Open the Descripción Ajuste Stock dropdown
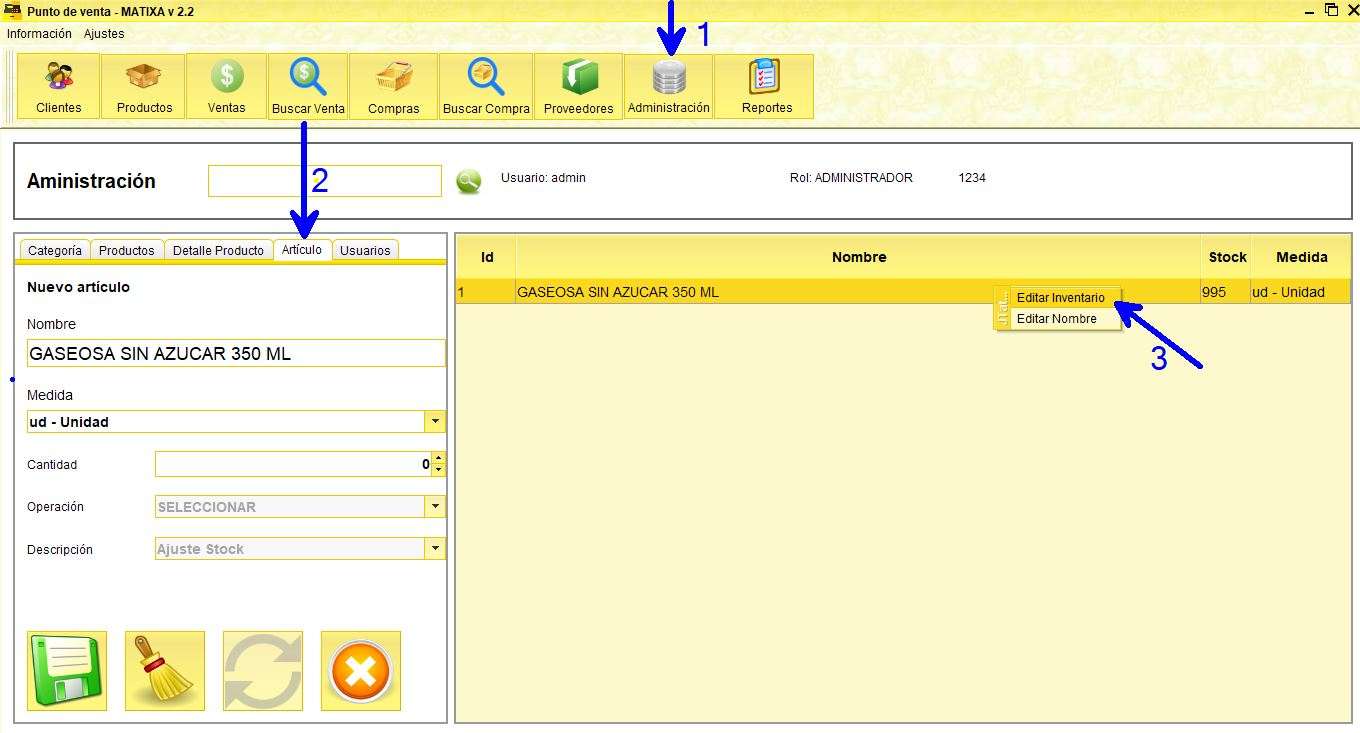The image size is (1360, 733). pos(435,548)
